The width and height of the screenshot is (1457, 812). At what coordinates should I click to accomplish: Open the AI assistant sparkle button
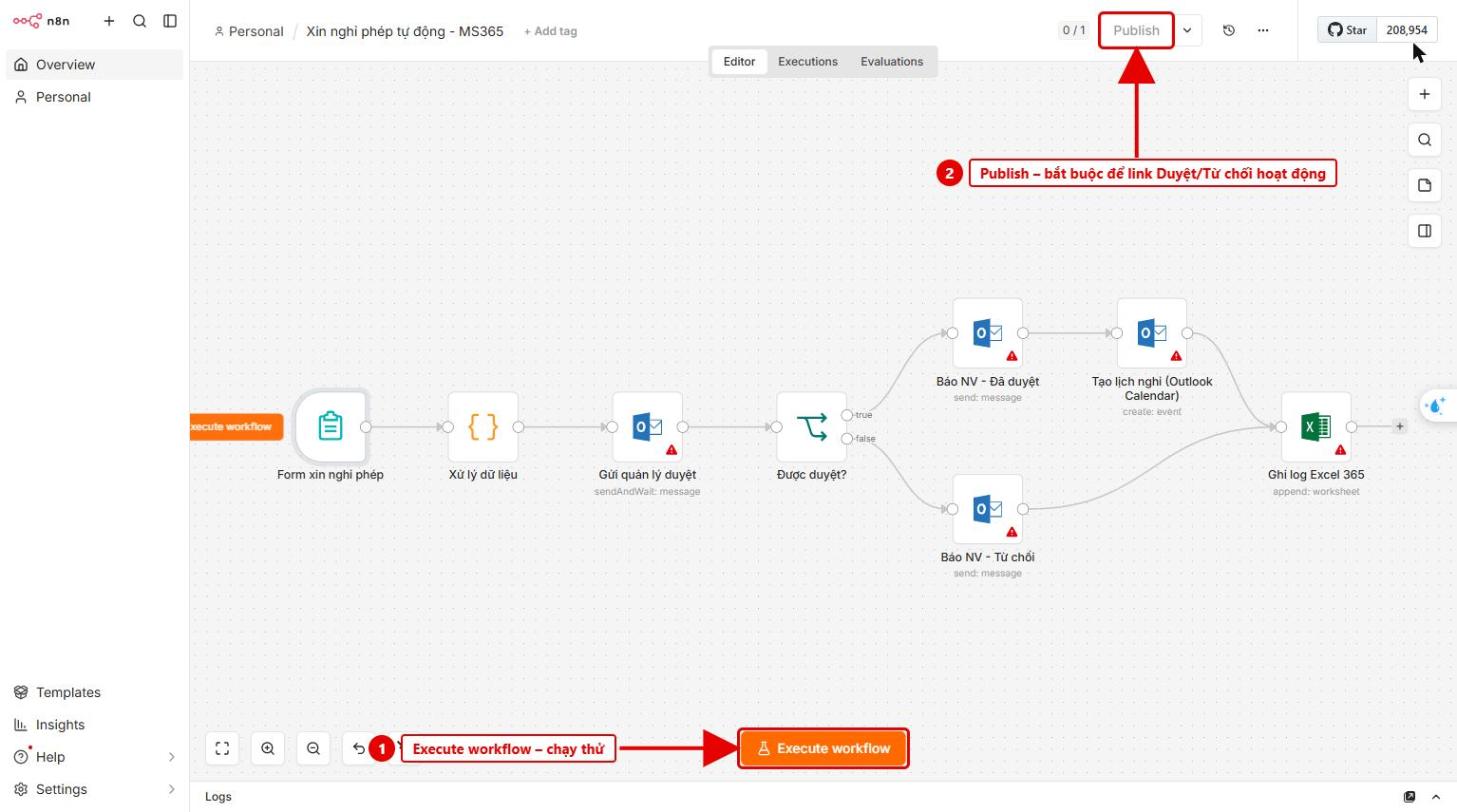coord(1437,405)
